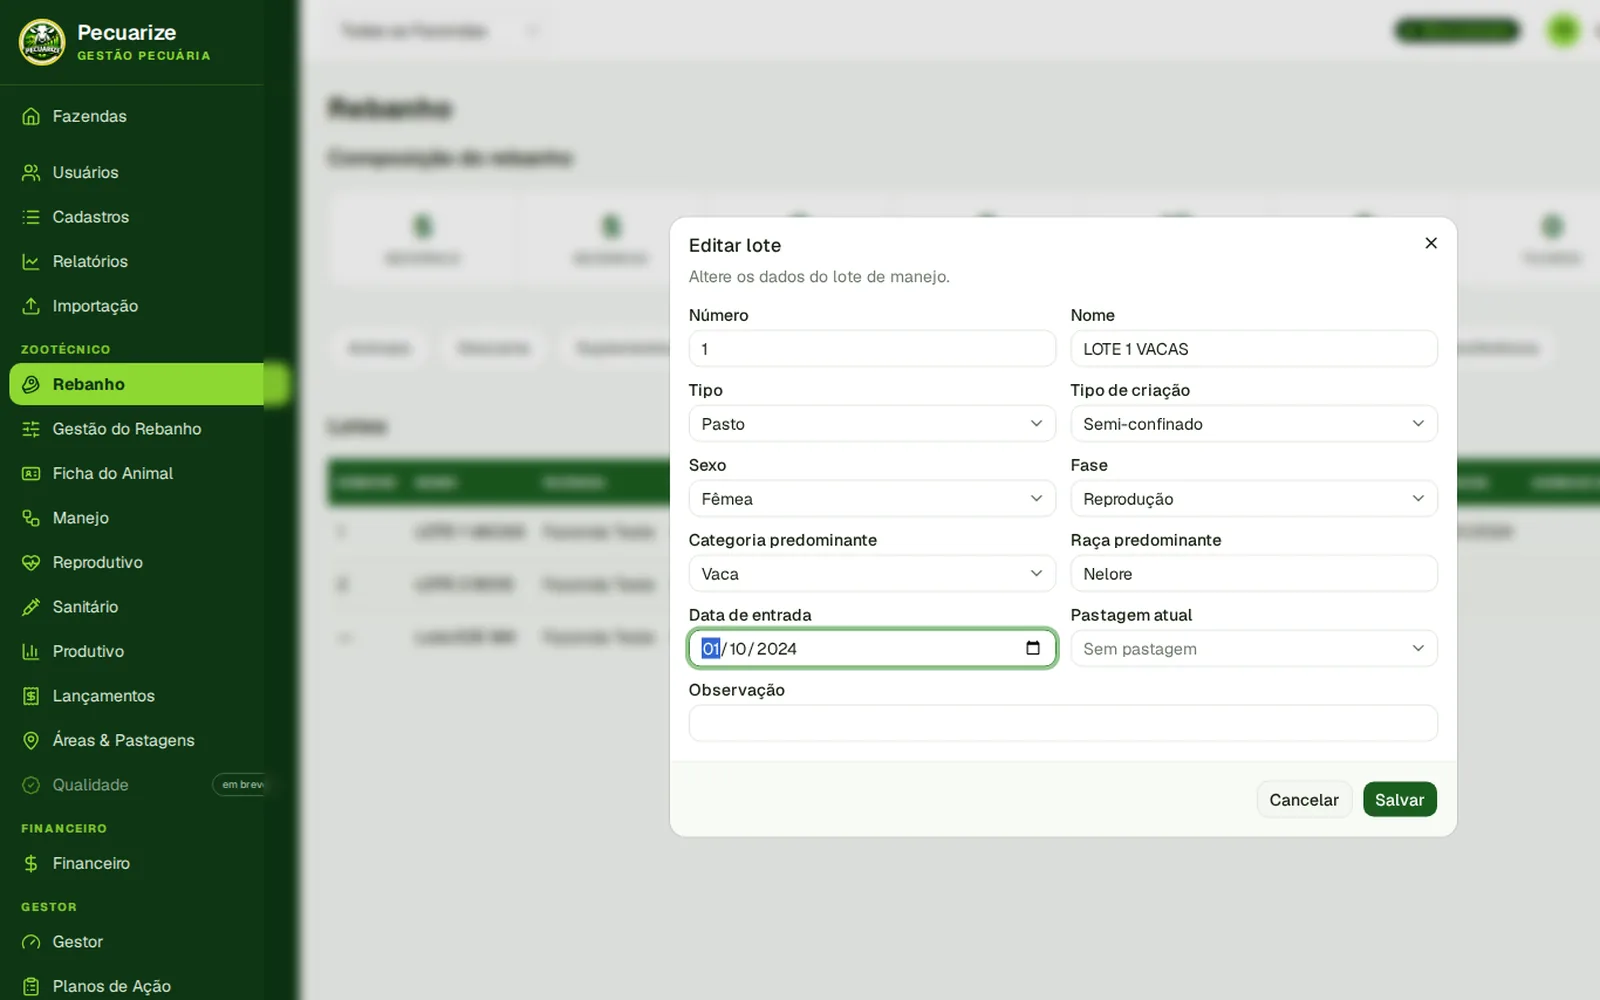Click the Rebanho leaf icon

click(x=31, y=384)
